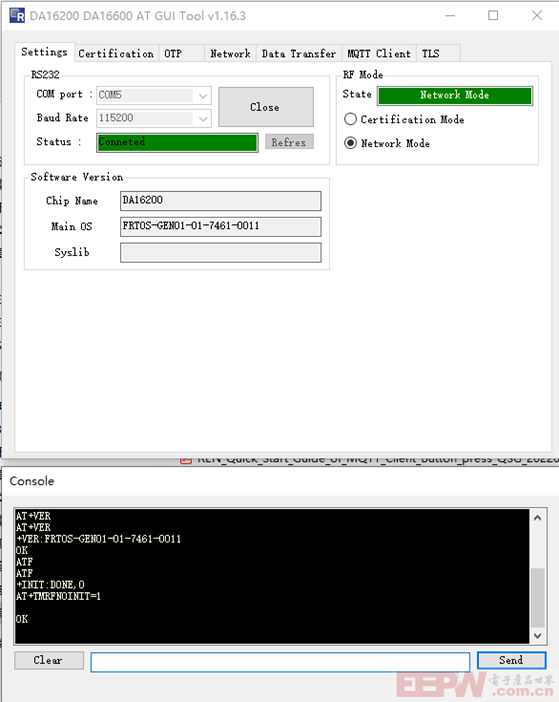This screenshot has height=702, width=559.
Task: Click the Main OS version field
Action: (220, 226)
